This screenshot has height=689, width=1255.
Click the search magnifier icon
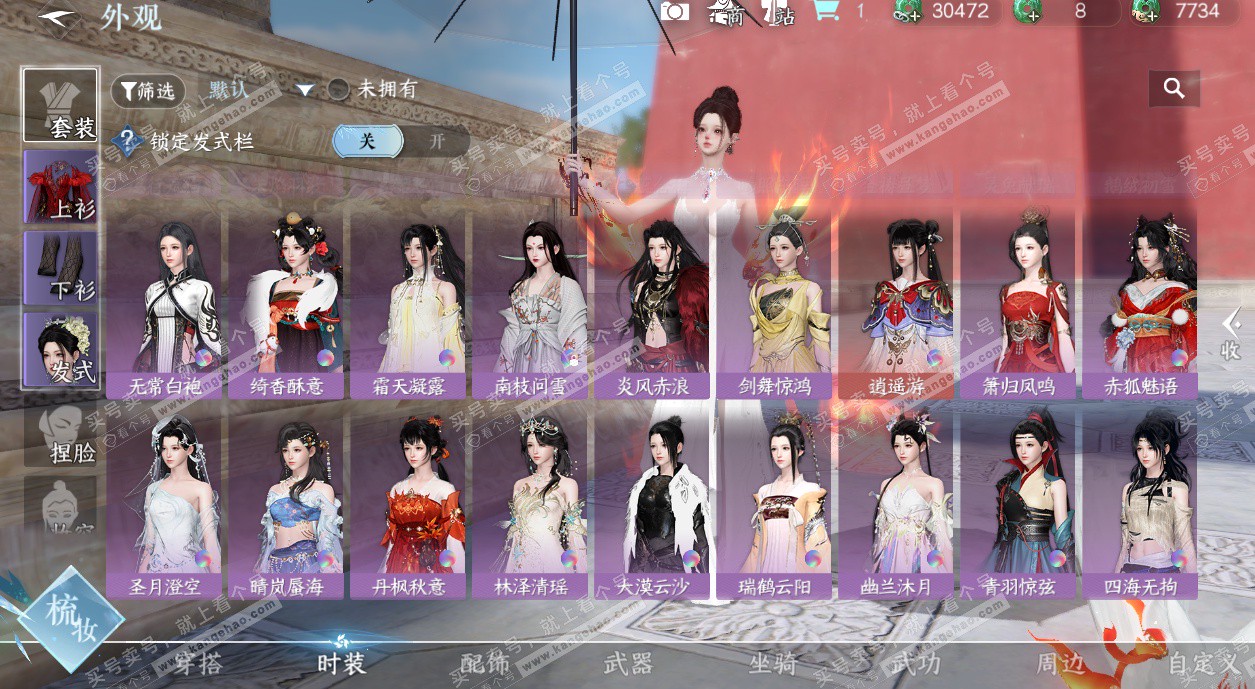pyautogui.click(x=1174, y=89)
